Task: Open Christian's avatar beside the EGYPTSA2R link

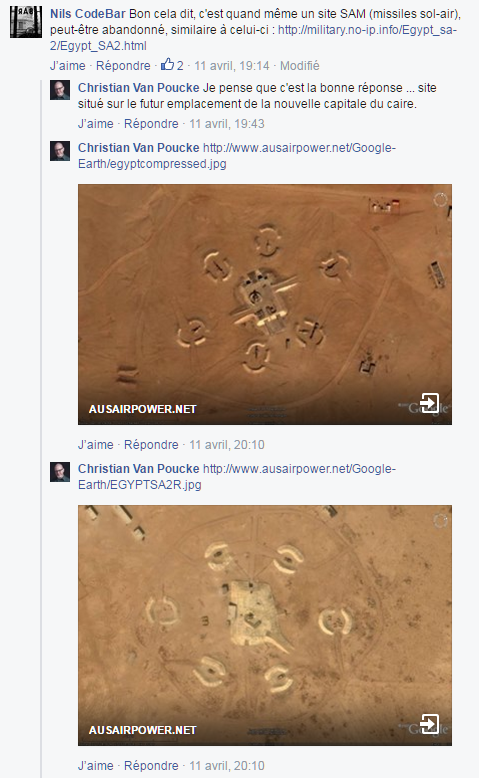Action: (60, 472)
